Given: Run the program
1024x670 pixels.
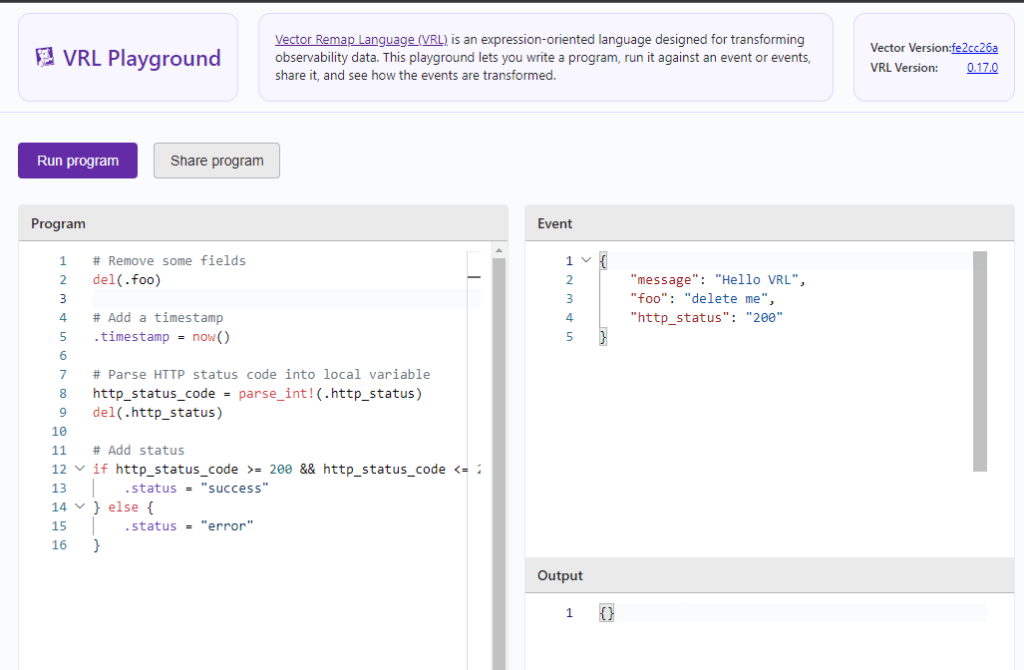Looking at the screenshot, I should 78,160.
